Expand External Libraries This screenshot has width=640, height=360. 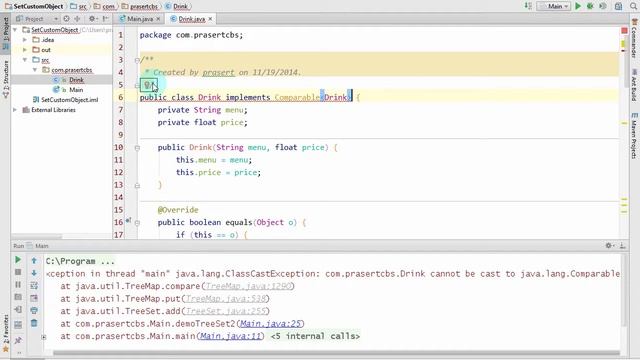click(15, 110)
